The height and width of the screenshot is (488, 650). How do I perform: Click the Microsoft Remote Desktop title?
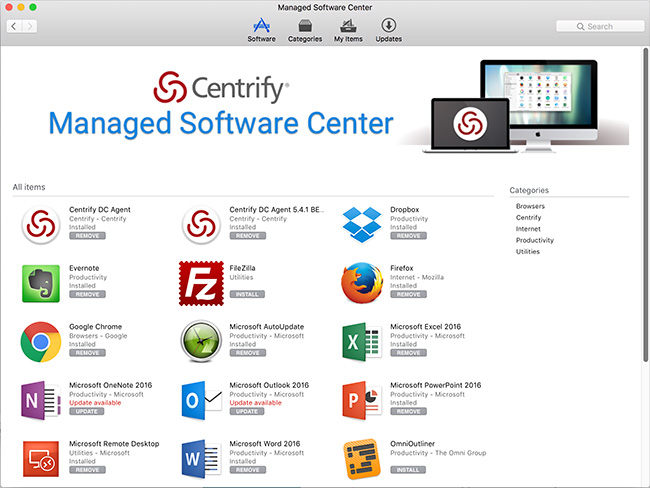[114, 444]
